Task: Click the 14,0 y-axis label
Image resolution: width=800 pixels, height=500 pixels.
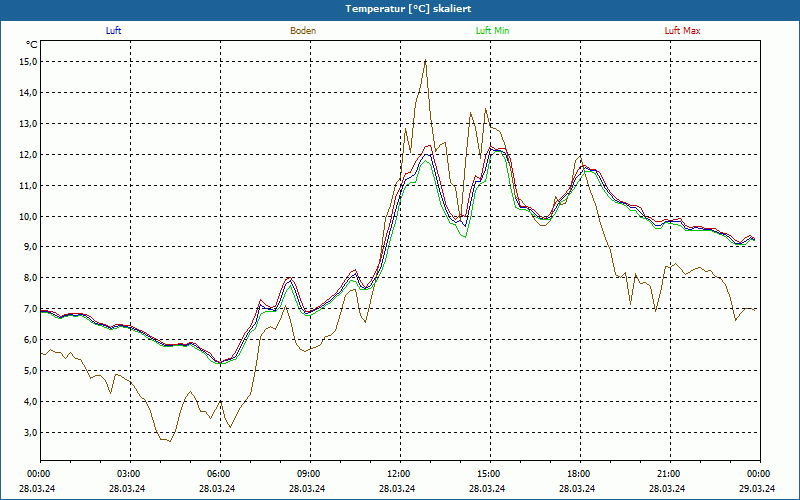Action: [28, 93]
